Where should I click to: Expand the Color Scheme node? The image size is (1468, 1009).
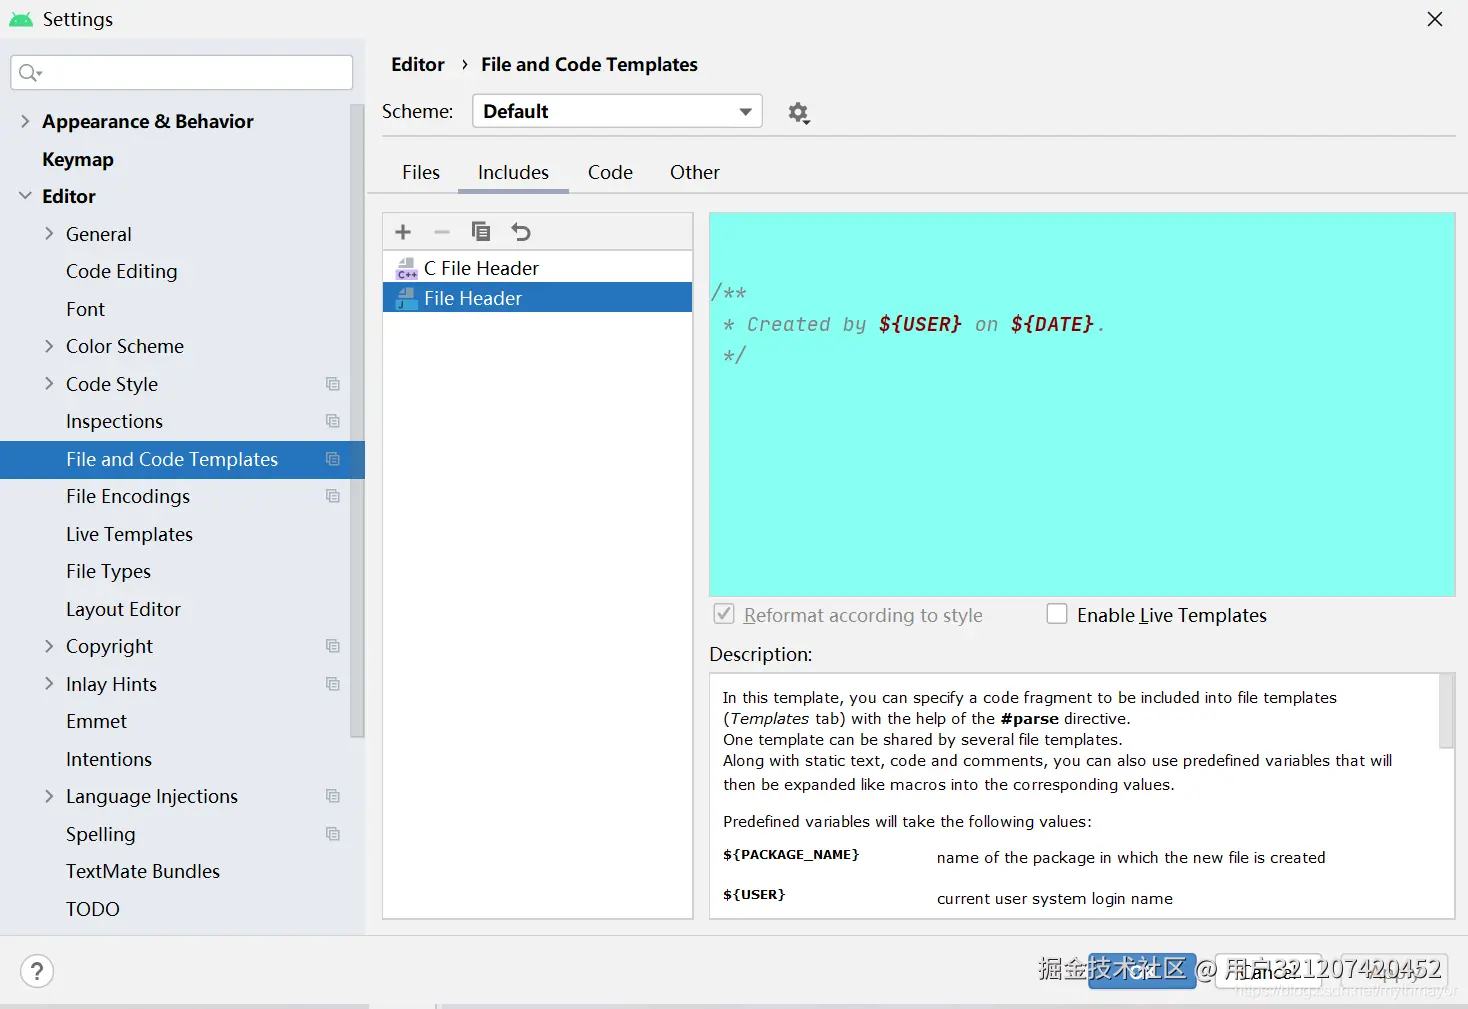pyautogui.click(x=49, y=346)
